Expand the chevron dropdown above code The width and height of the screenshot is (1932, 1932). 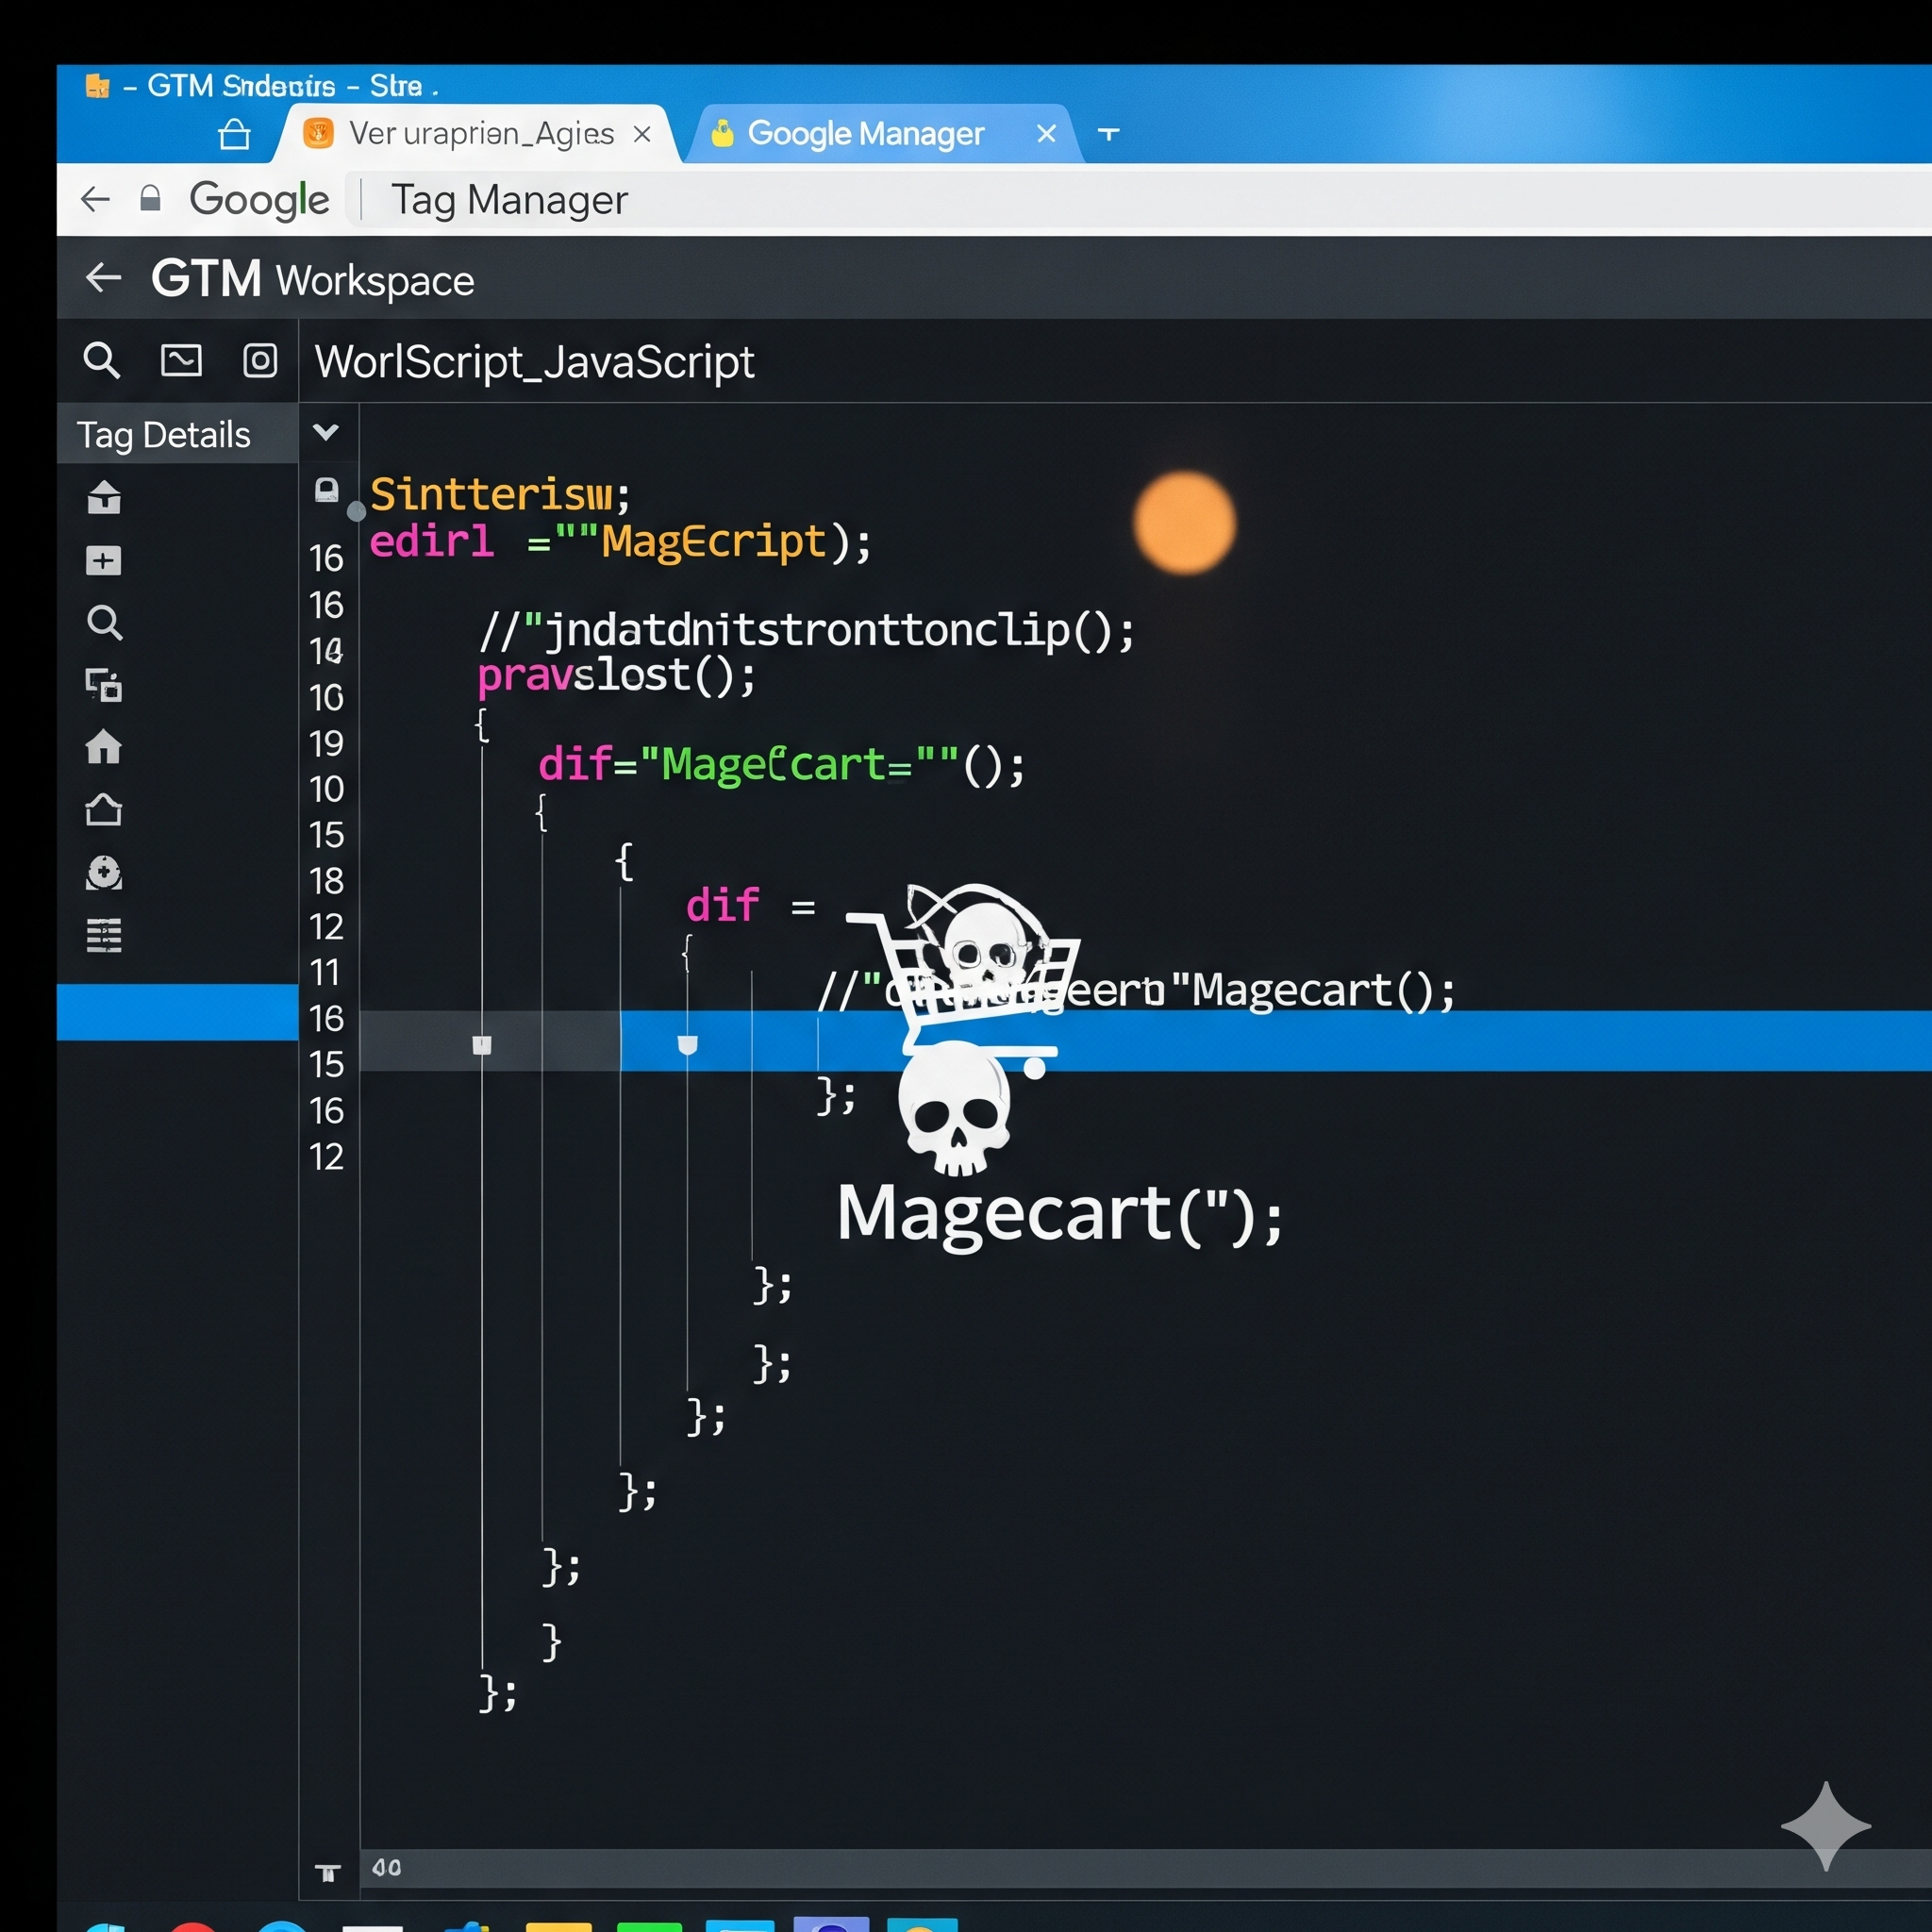(x=326, y=432)
